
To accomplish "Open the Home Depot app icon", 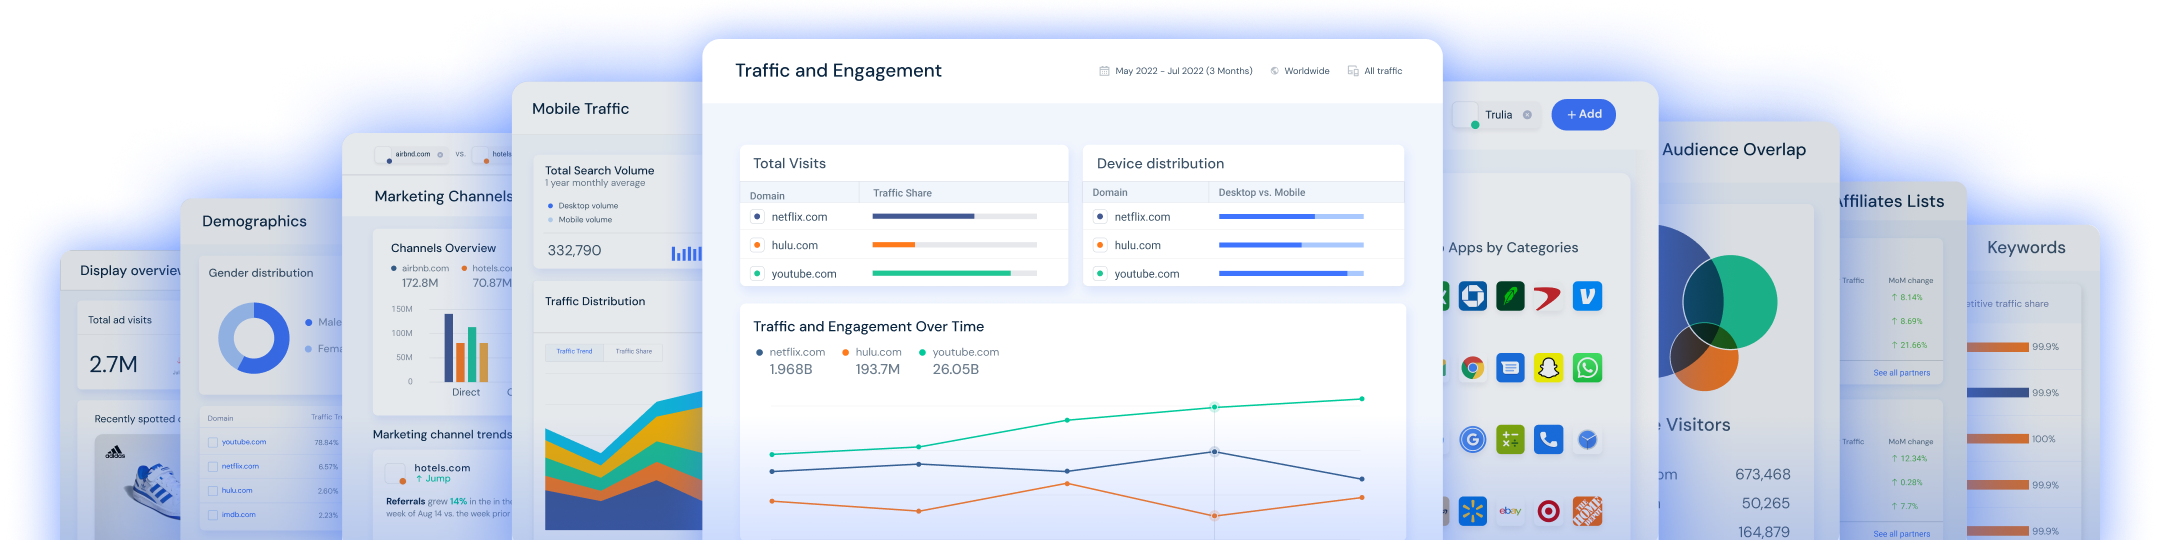I will click(x=1587, y=511).
